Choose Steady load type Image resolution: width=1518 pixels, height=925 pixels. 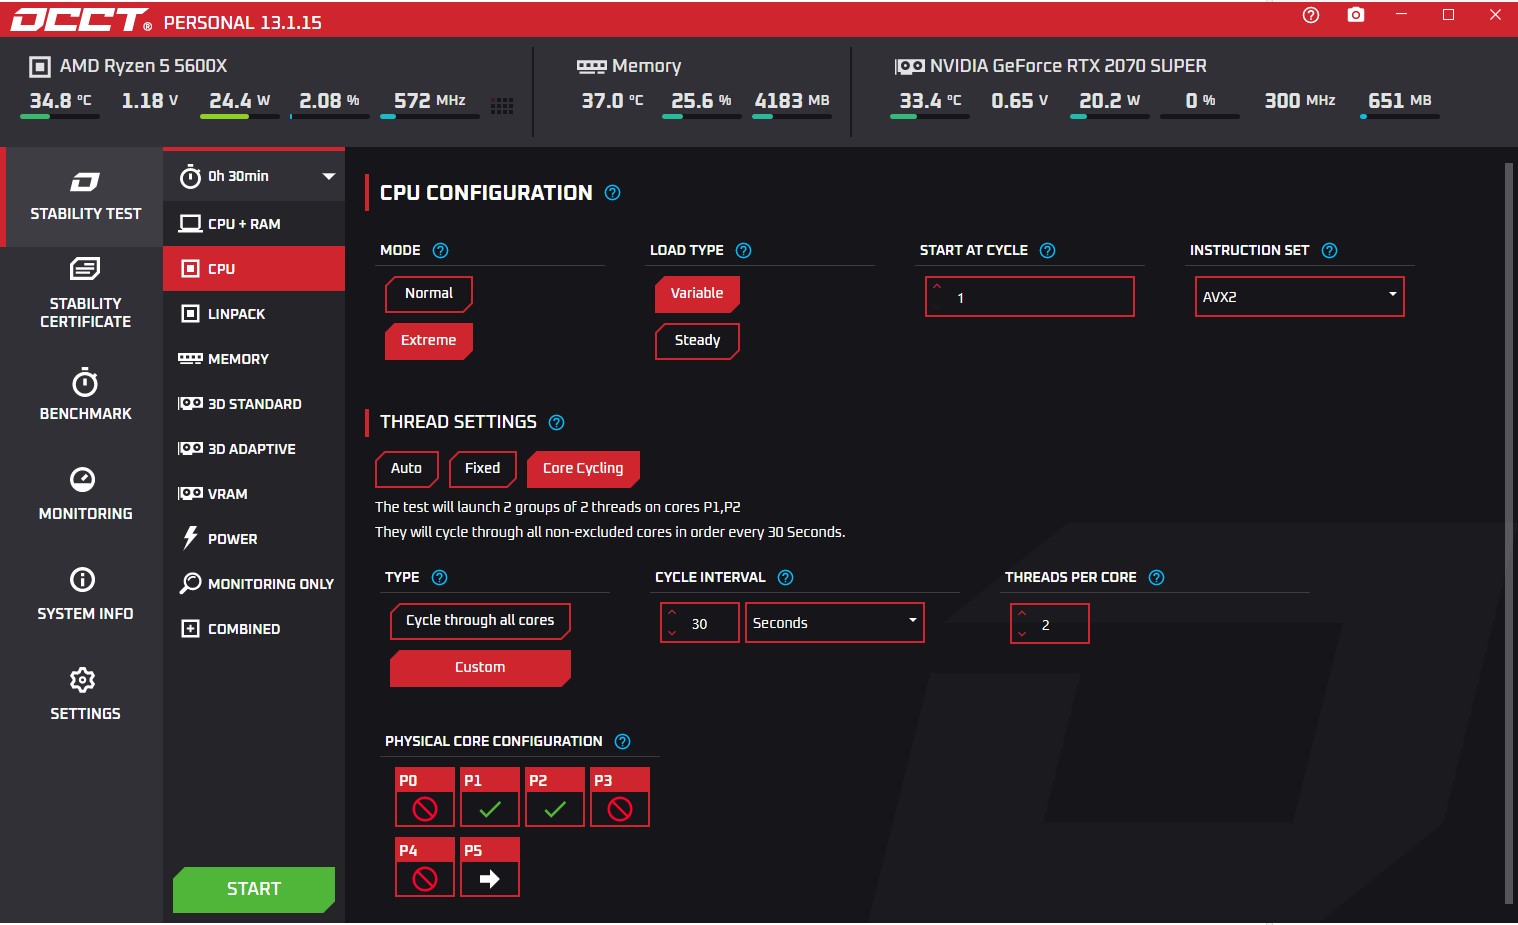697,341
